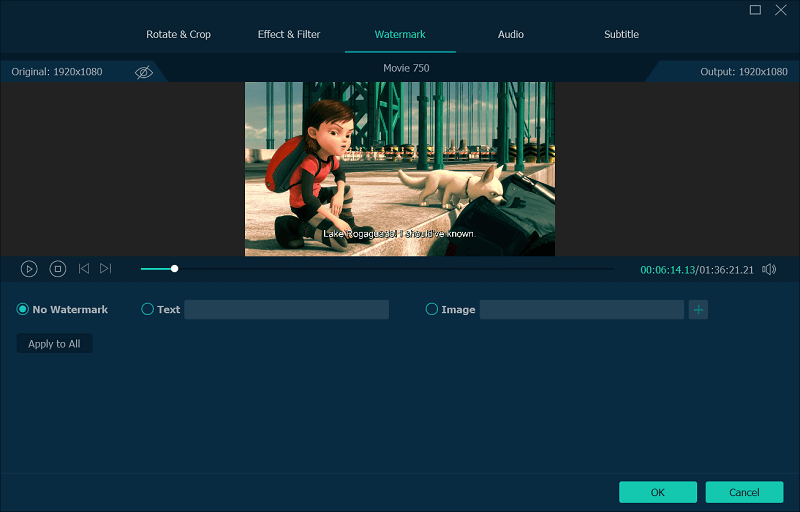Confirm with the OK button

[658, 492]
